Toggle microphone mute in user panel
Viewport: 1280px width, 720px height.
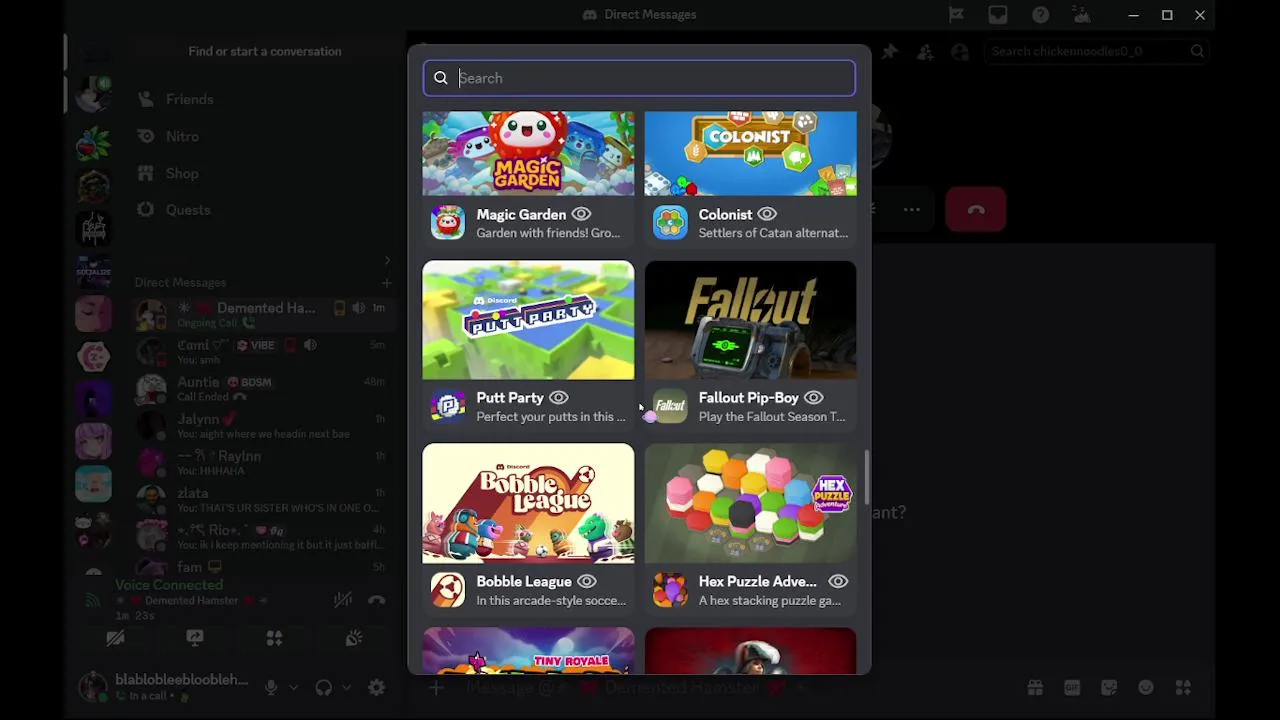(271, 687)
